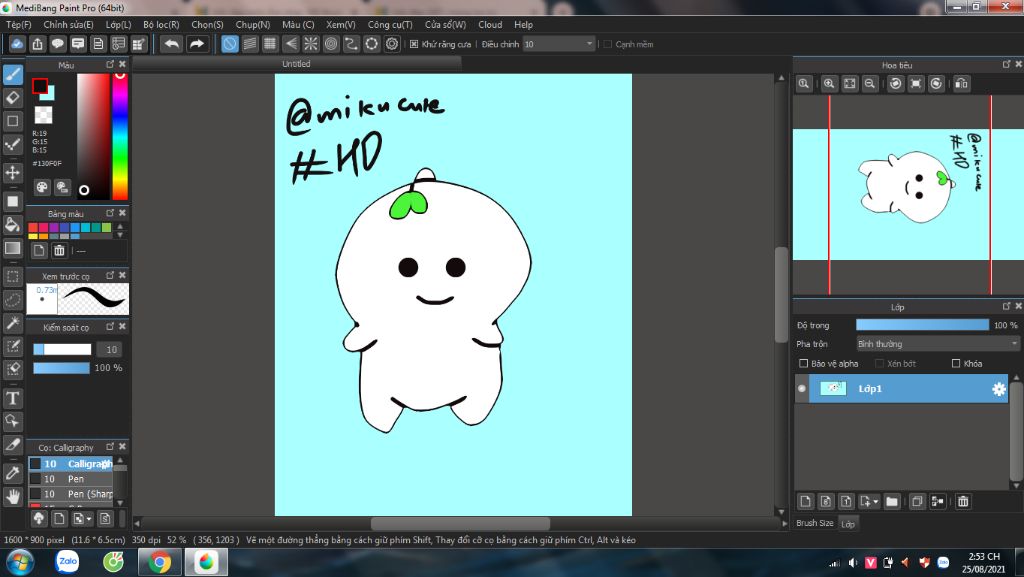Open Chrome from the Windows taskbar

[x=159, y=561]
